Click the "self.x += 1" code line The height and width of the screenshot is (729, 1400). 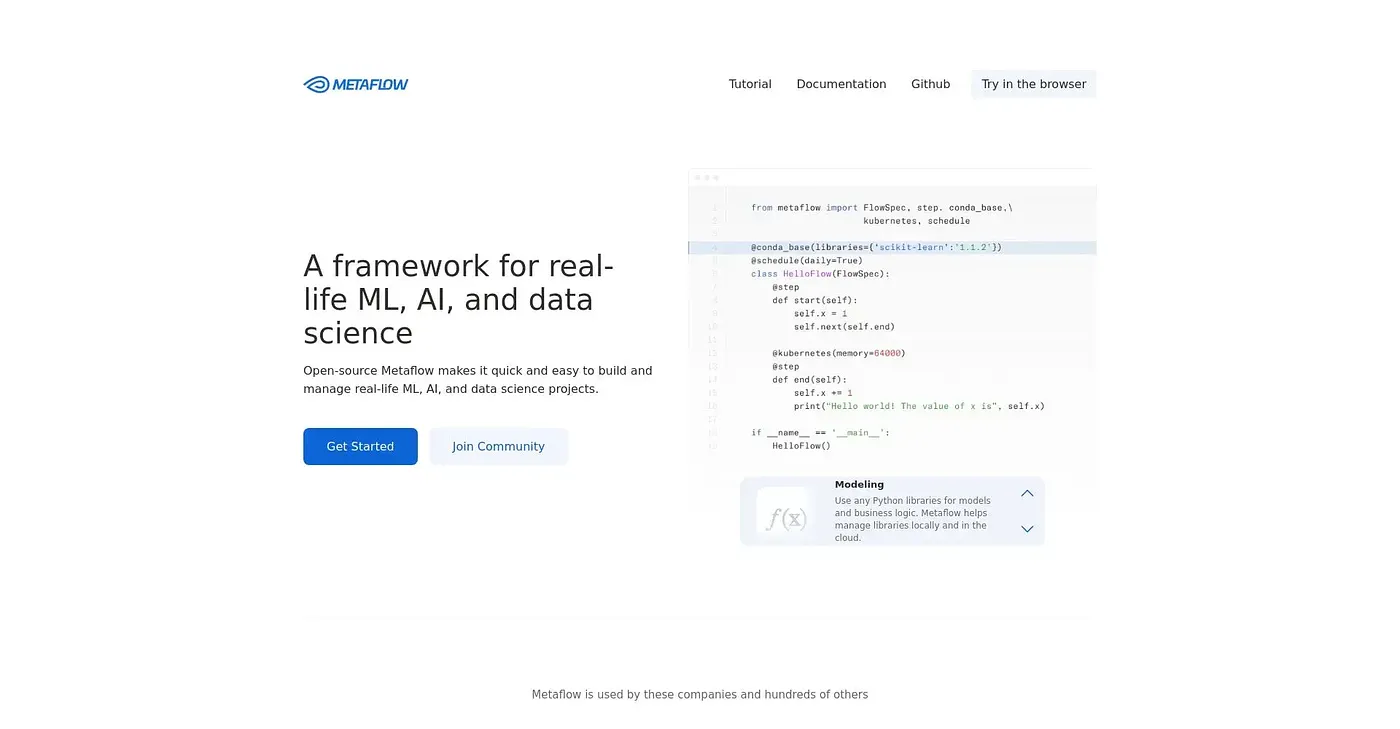pyautogui.click(x=823, y=393)
